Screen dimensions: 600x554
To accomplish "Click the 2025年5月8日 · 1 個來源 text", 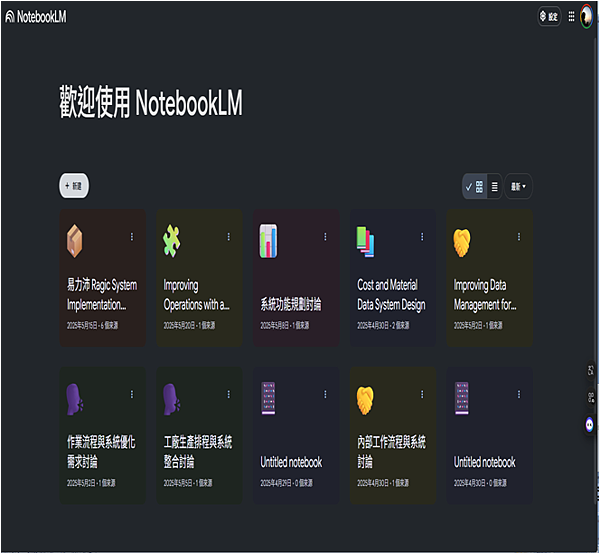I will click(x=285, y=326).
